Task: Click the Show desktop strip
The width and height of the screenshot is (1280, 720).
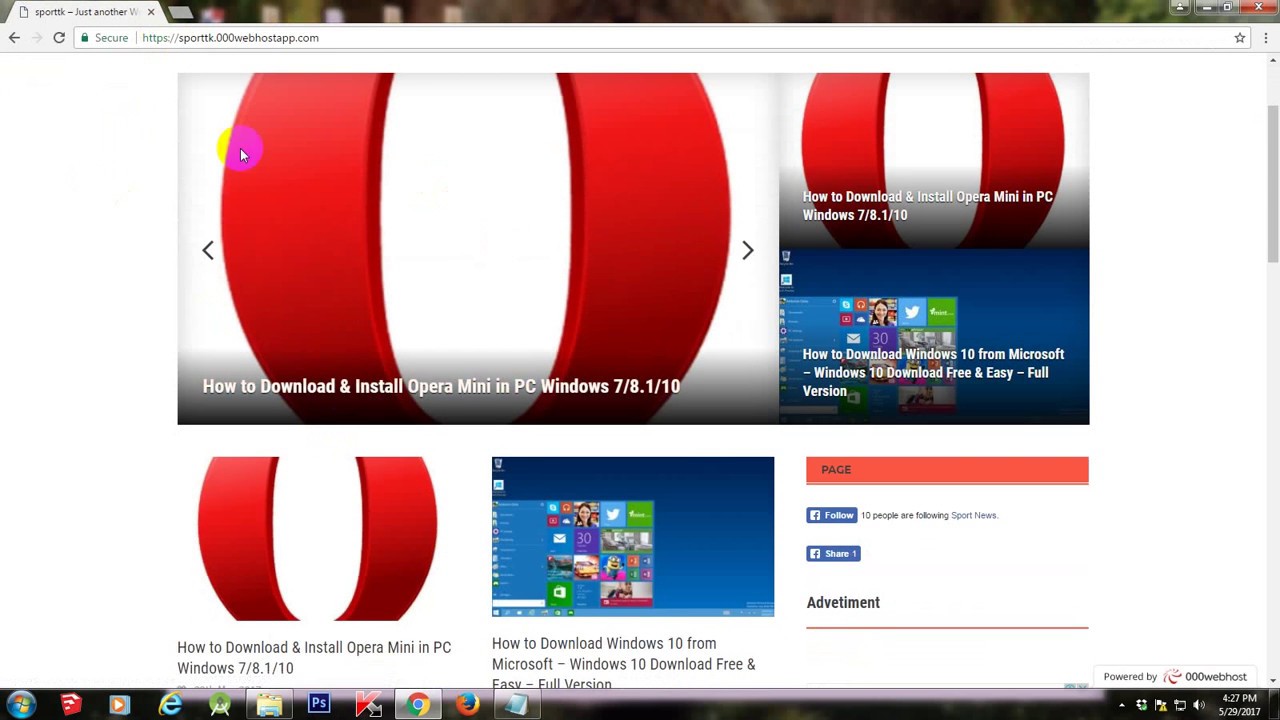Action: coord(1274,705)
